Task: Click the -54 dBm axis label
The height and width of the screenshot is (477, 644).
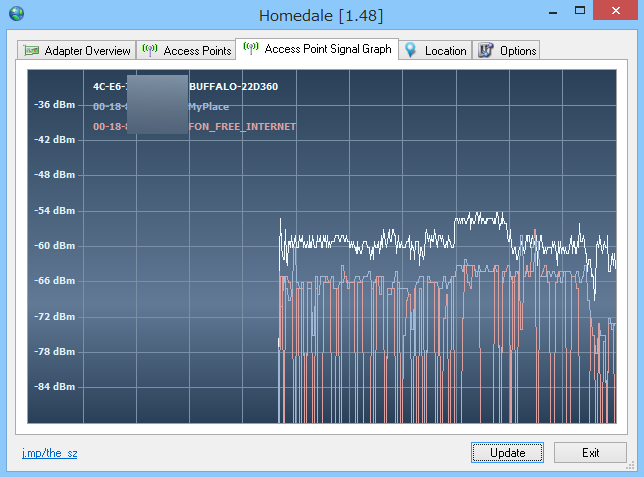Action: click(55, 211)
